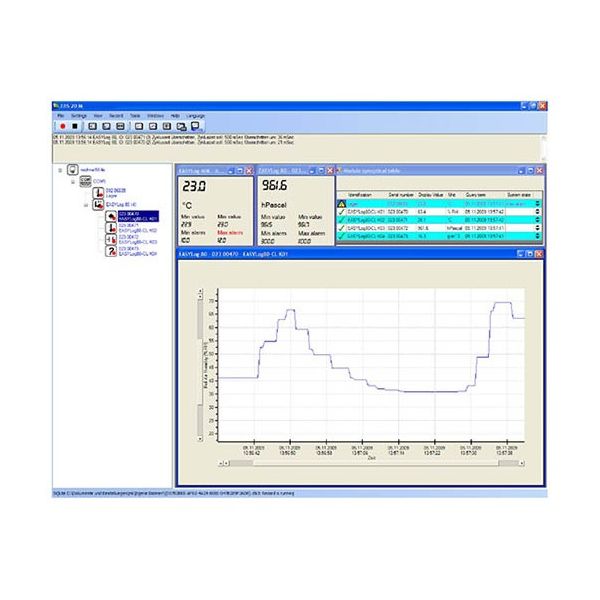Select tree item 023 00473 EASYLog80-CL K04
Viewport: 600px width, 600px height.
138,251
